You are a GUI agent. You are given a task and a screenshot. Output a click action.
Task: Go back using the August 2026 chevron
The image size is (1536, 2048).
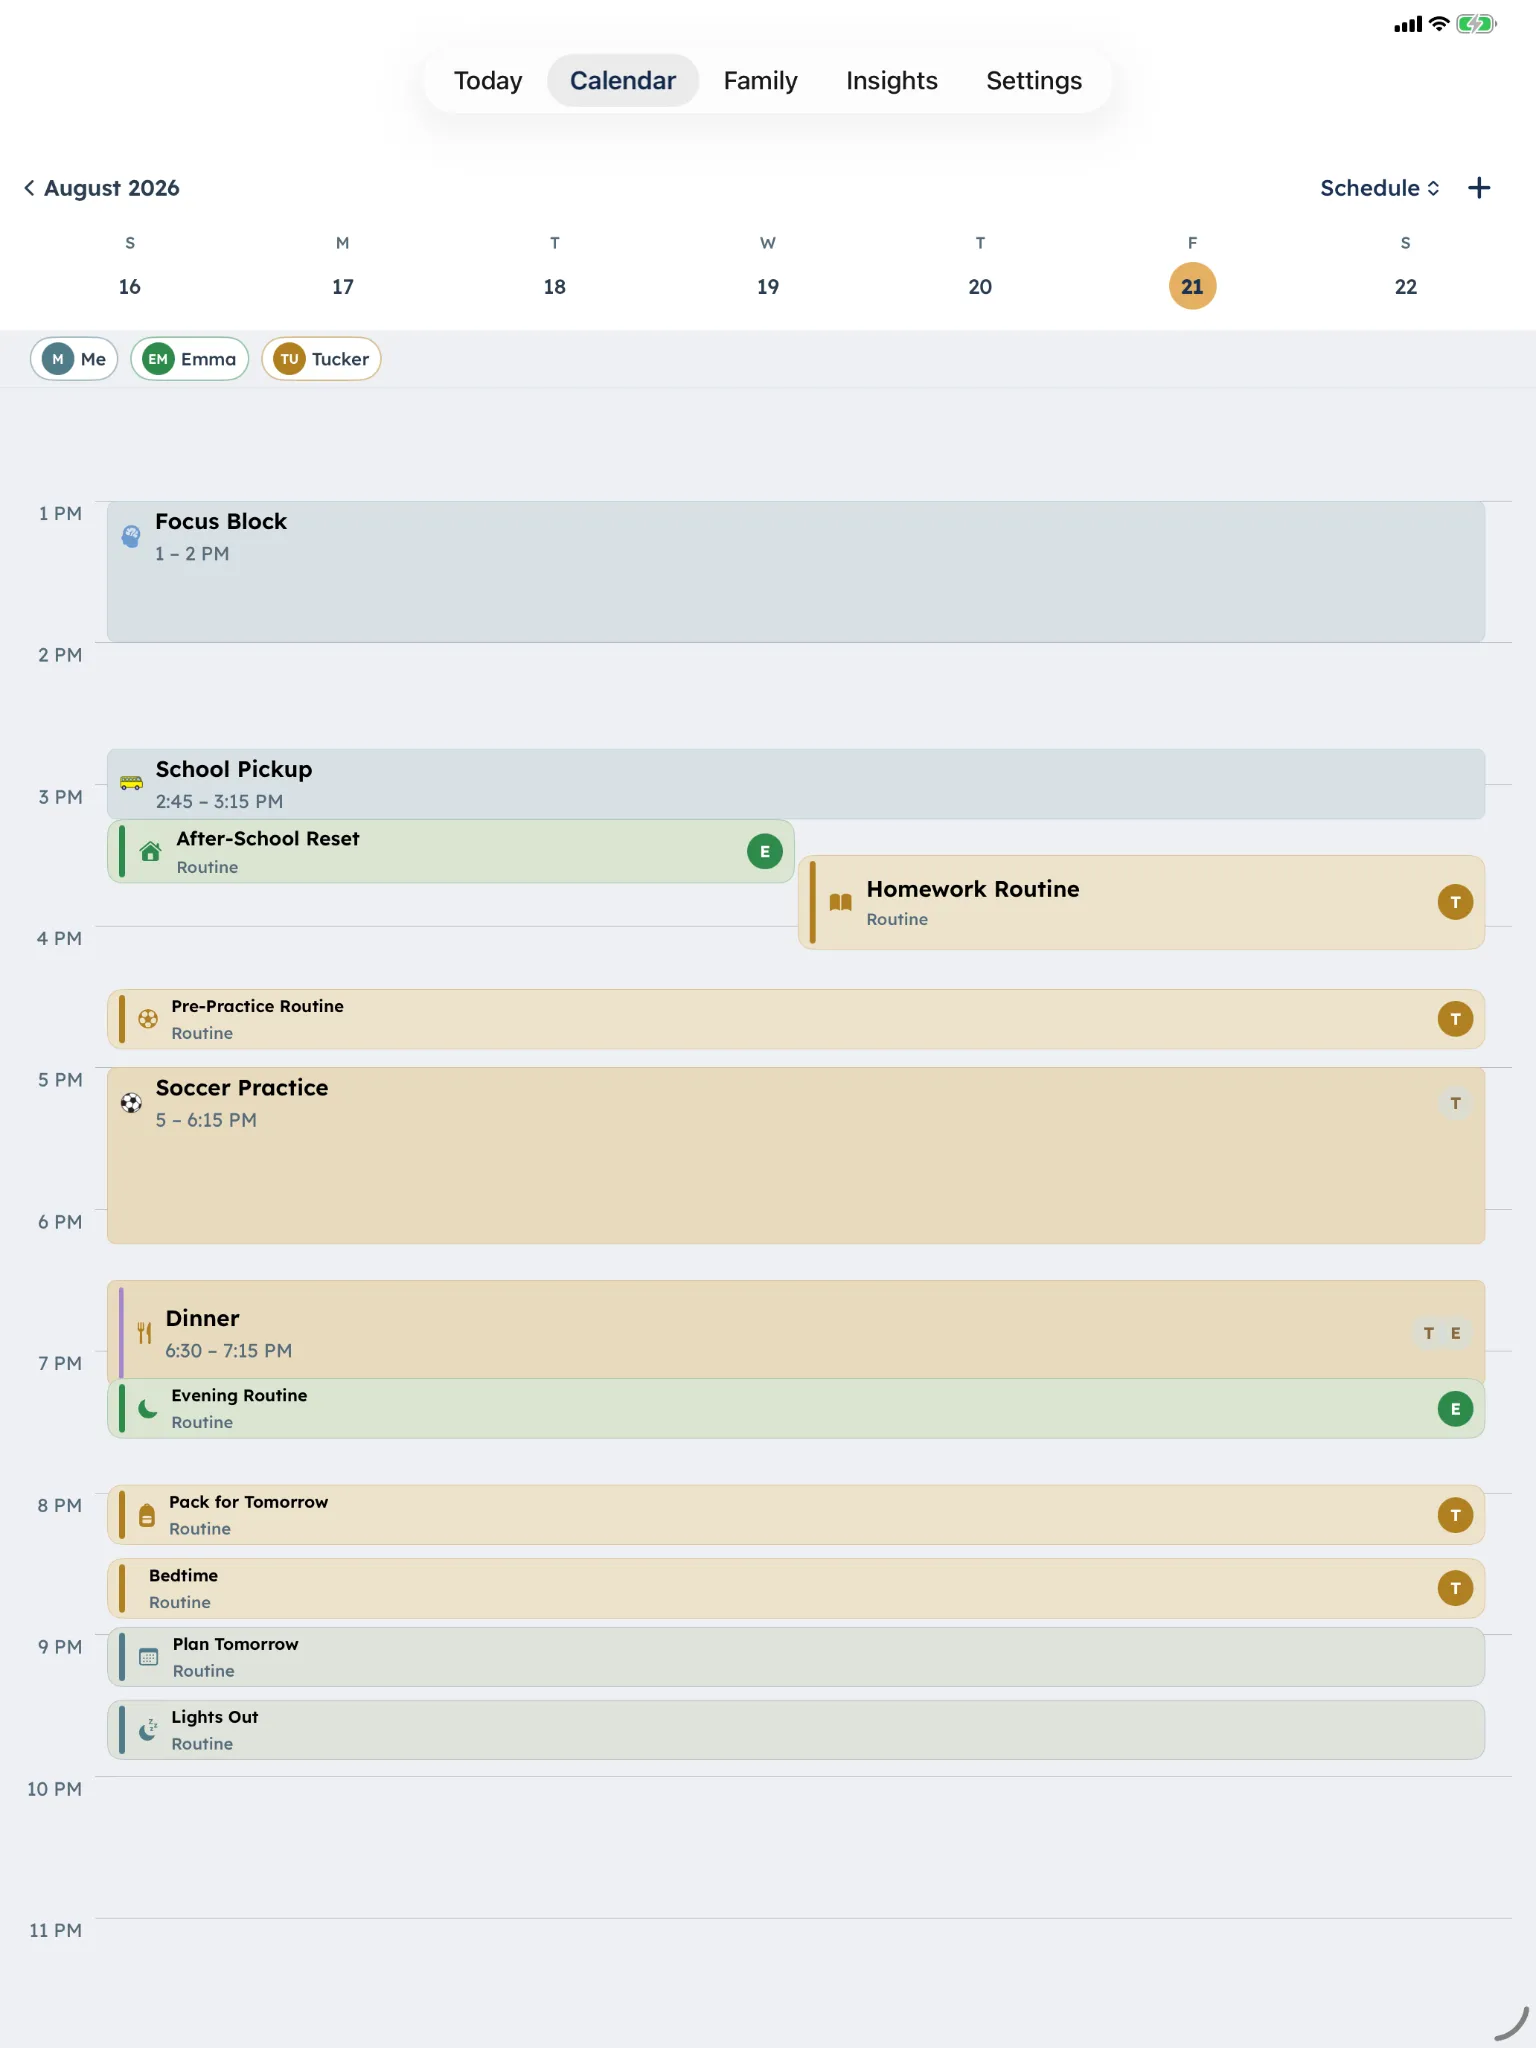tap(29, 188)
